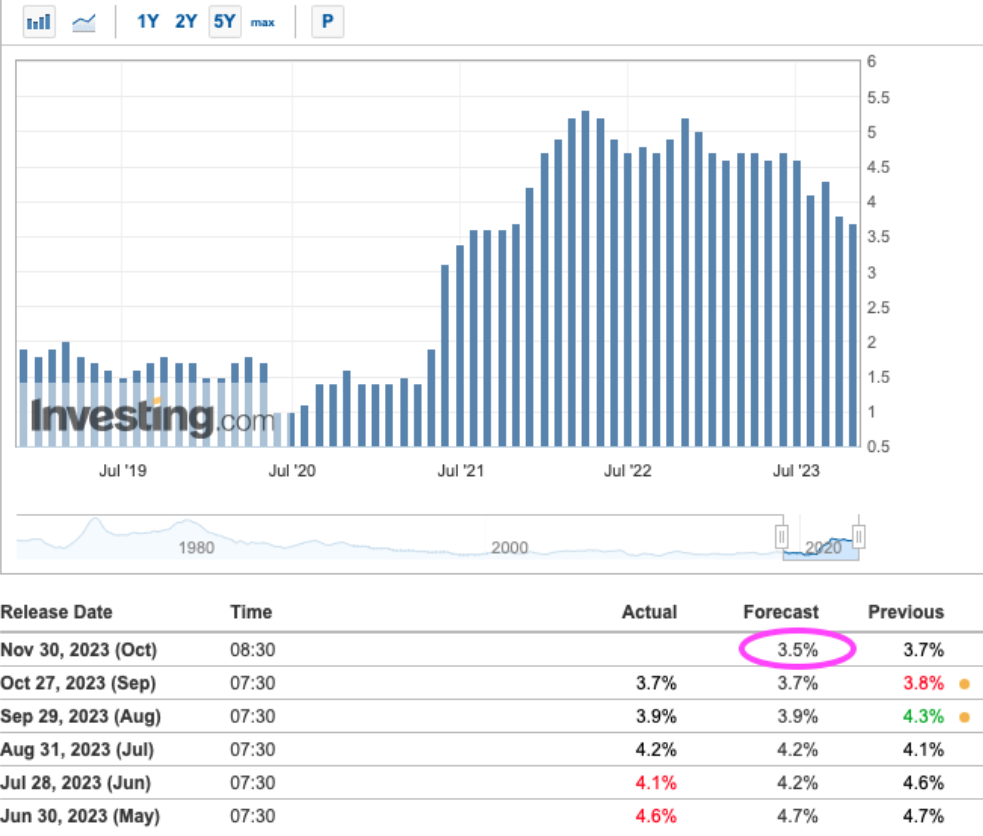Click right handle of range navigator

[x=859, y=537]
